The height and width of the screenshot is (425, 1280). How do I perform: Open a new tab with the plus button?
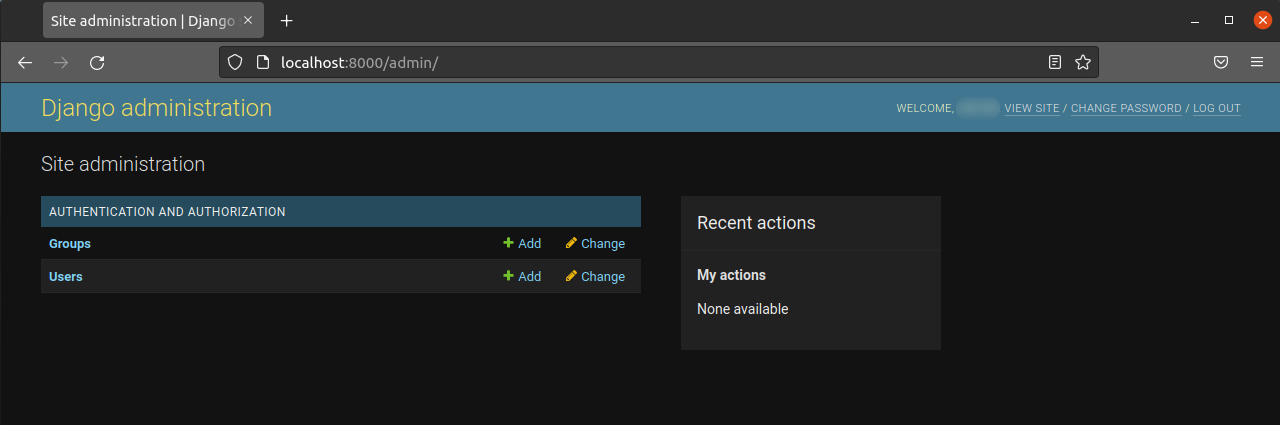pos(287,20)
